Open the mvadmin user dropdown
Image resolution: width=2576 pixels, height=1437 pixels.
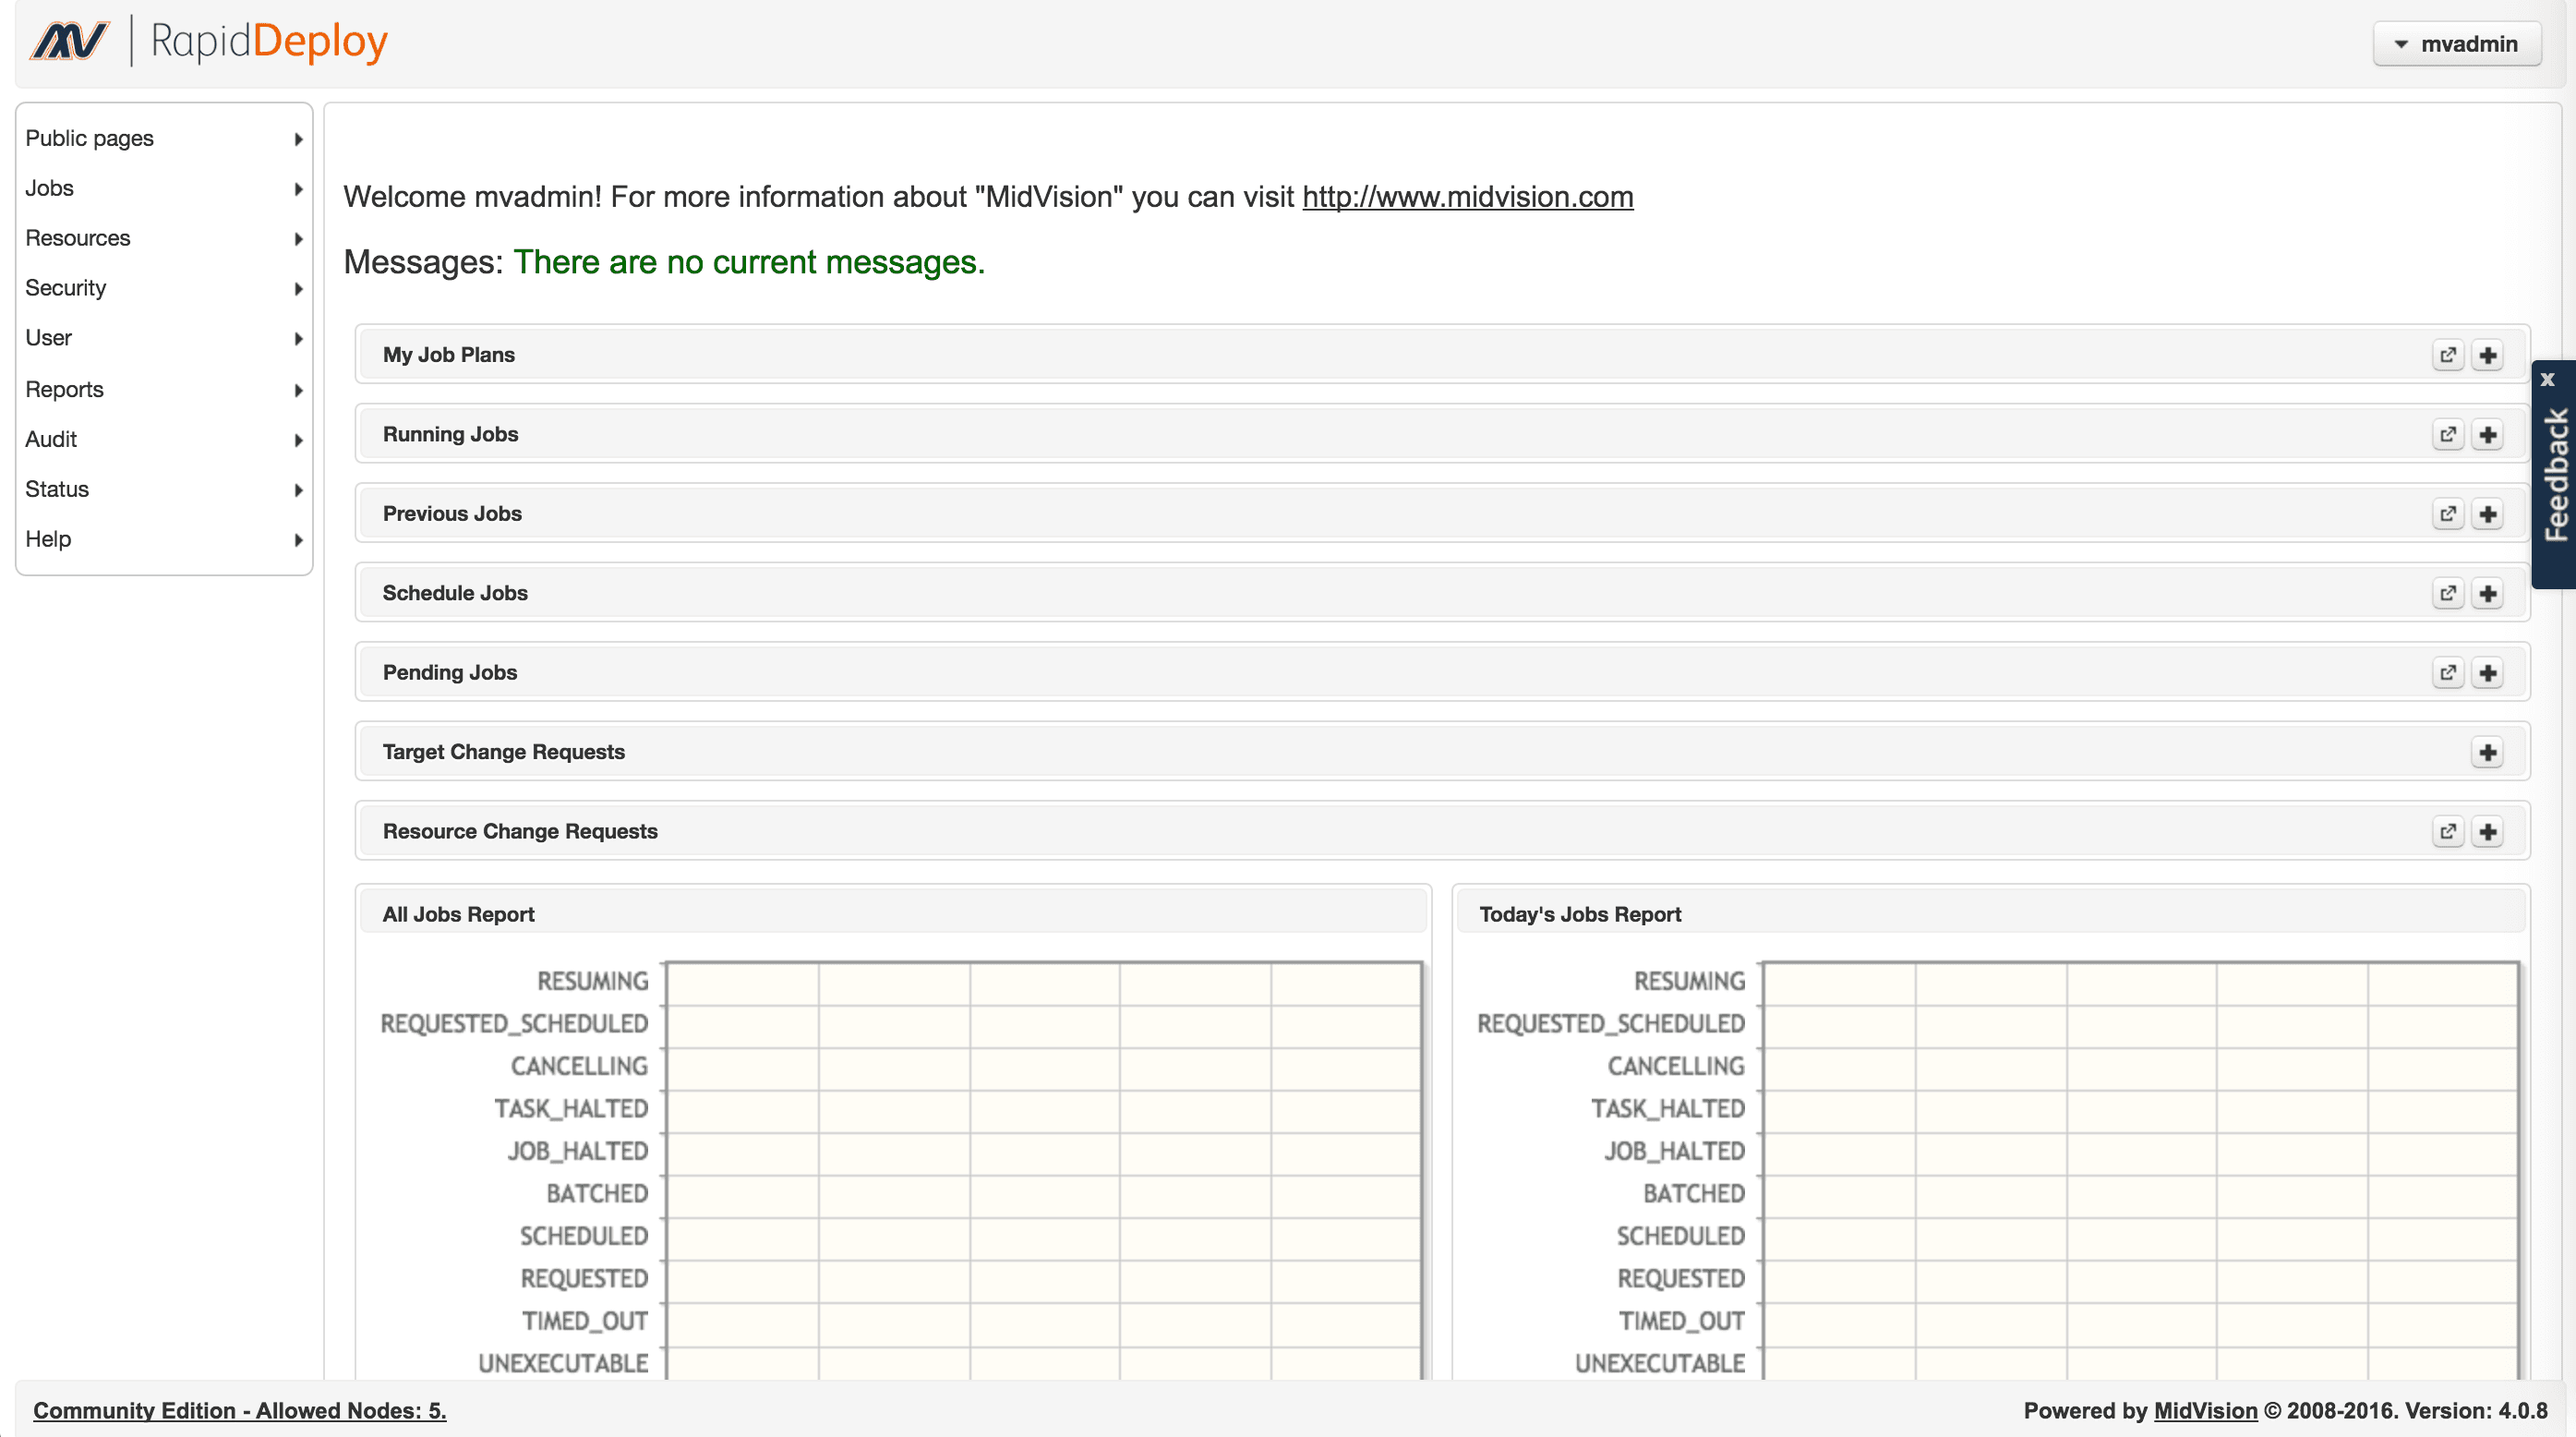tap(2456, 44)
